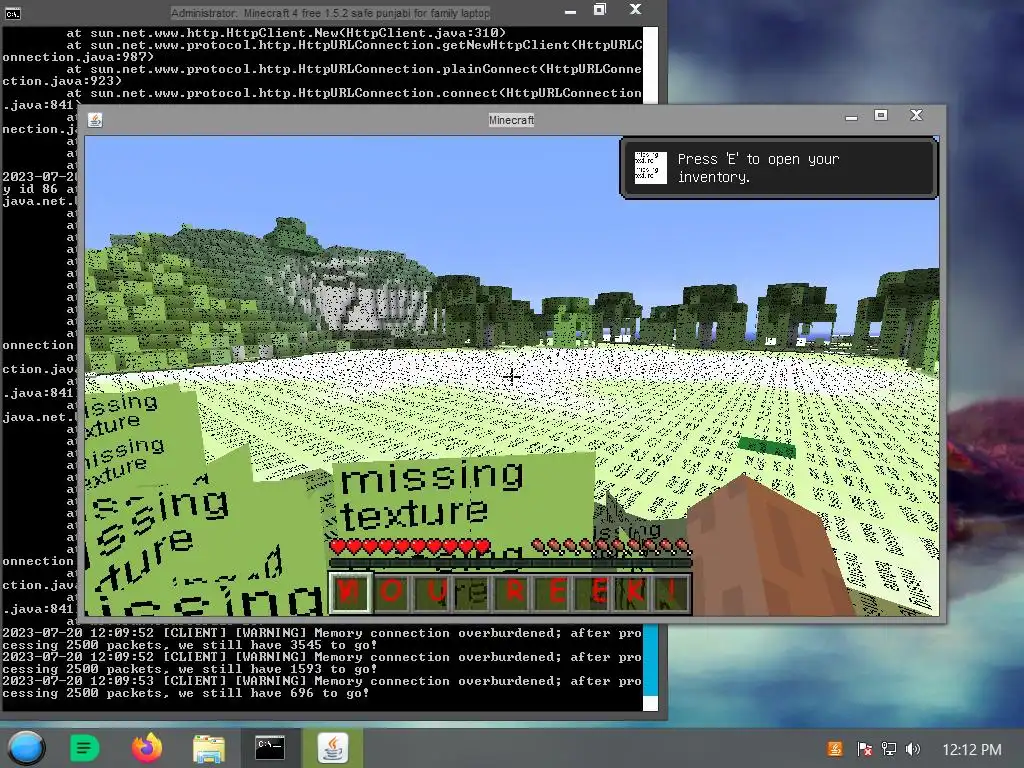
Task: Open the network tray icon
Action: coord(889,749)
